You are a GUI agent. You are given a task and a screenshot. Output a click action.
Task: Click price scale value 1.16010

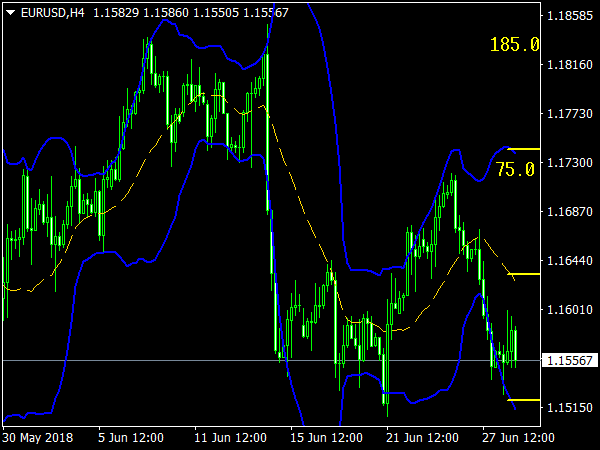[570, 310]
